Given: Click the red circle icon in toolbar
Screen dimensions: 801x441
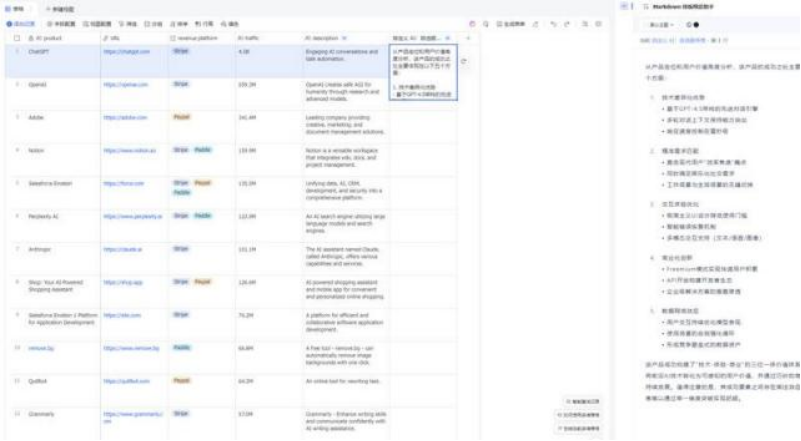Looking at the screenshot, I should coord(471,23).
